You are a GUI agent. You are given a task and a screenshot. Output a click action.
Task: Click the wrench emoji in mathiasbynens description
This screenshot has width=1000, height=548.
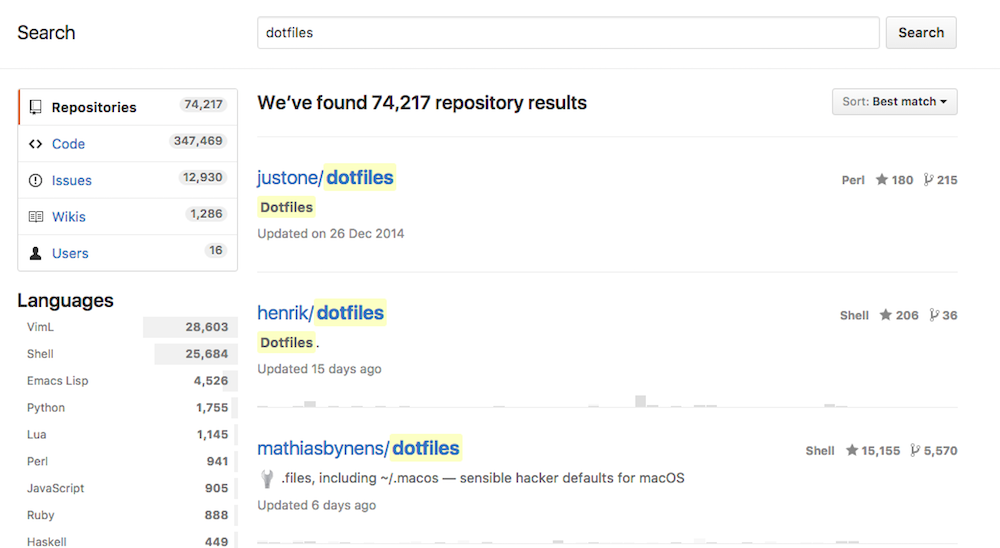pyautogui.click(x=267, y=478)
